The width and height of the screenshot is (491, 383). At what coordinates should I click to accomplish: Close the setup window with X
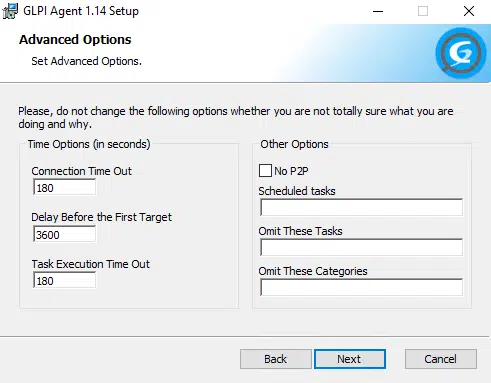(469, 11)
